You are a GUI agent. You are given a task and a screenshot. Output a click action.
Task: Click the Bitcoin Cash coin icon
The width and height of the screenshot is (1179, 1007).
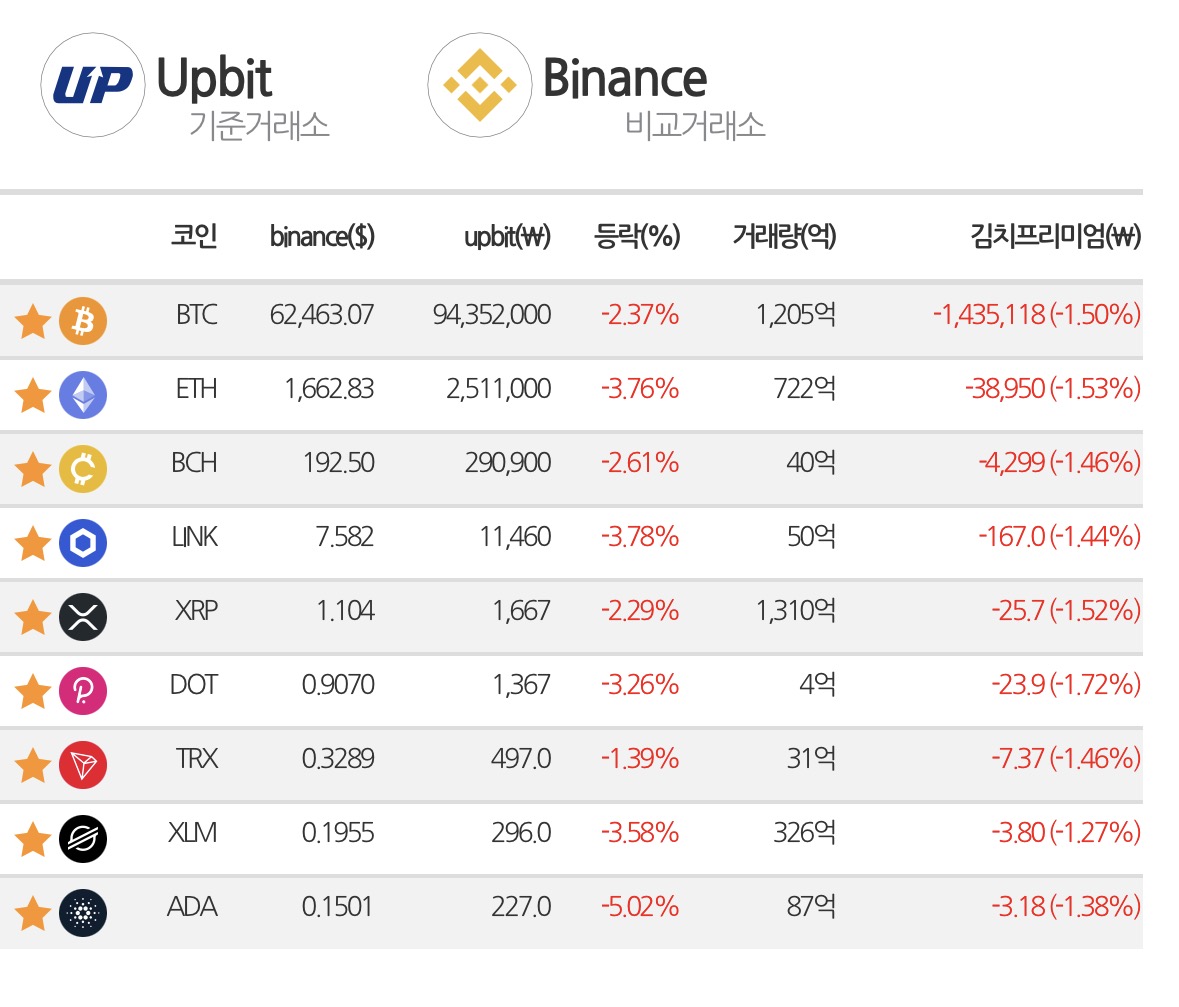point(83,469)
